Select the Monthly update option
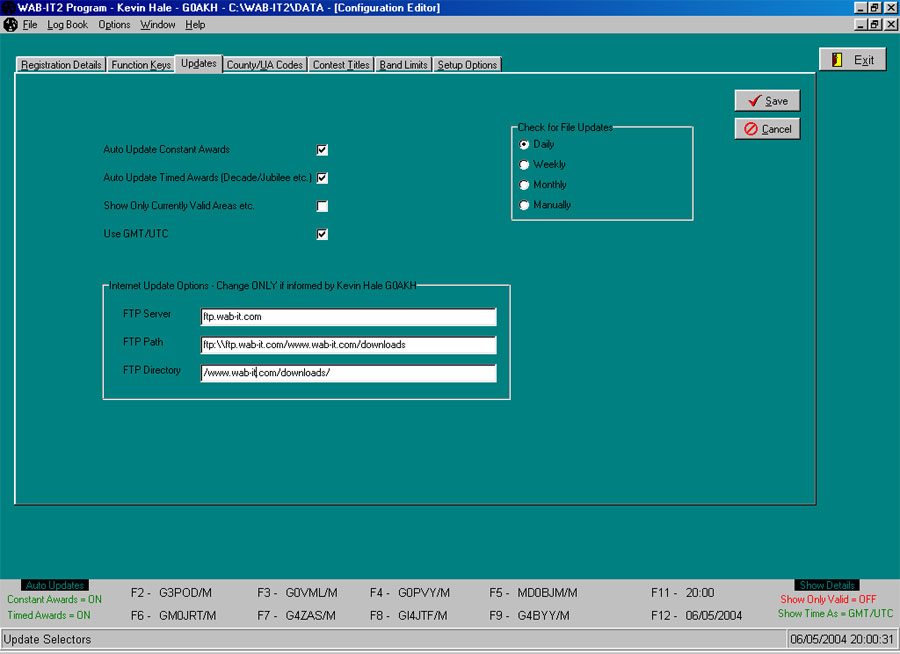900x654 pixels. [524, 184]
